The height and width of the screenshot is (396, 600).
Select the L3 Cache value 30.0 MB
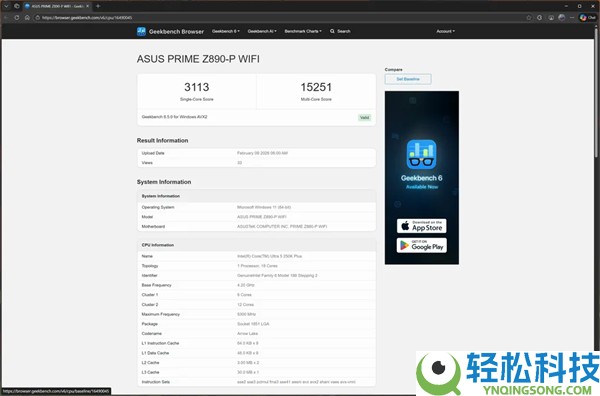[x=248, y=372]
